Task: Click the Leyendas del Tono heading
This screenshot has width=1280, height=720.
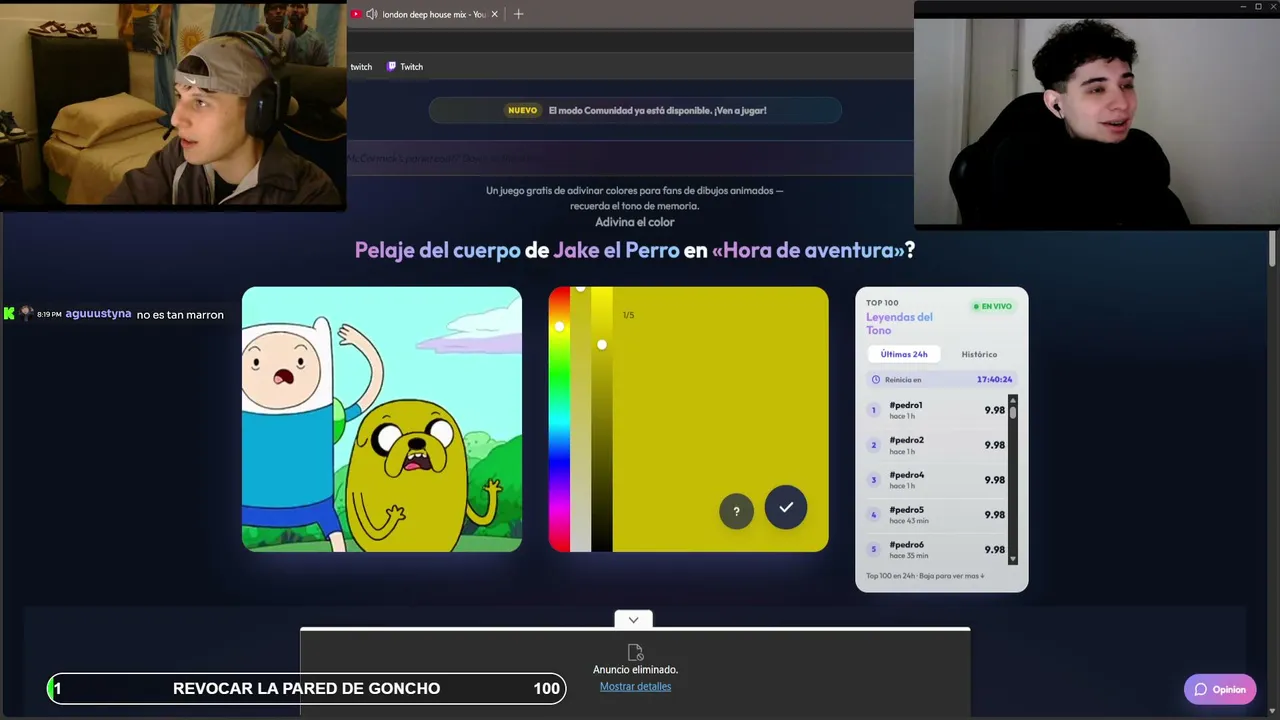Action: click(899, 323)
